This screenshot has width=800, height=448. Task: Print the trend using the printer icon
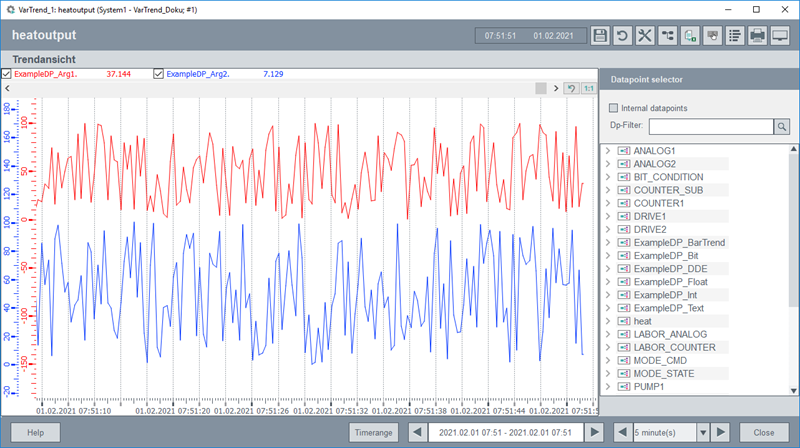pos(758,36)
